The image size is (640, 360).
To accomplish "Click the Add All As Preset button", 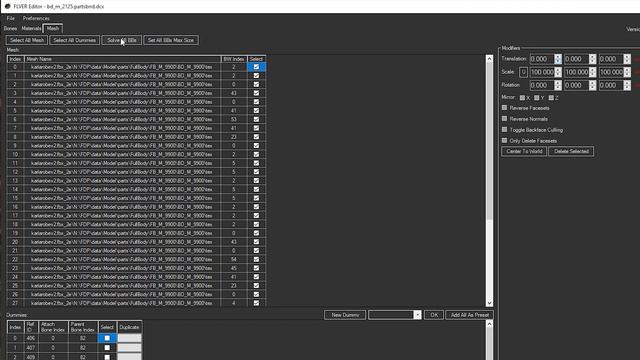I will 469,315.
